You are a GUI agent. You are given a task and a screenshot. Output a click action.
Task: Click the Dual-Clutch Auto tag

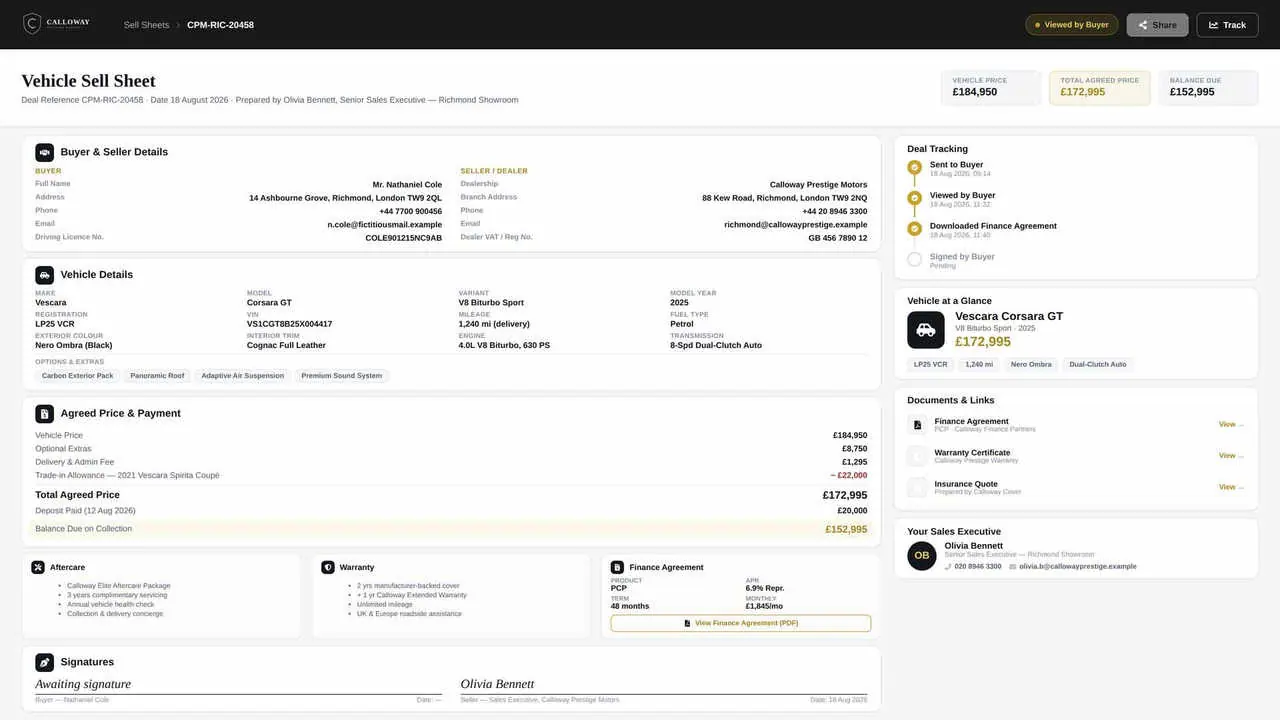[x=1098, y=364]
